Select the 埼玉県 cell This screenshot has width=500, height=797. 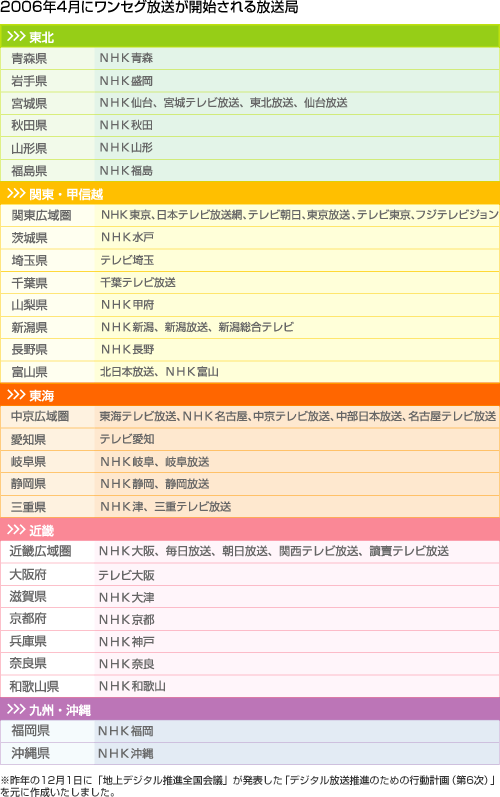(47, 260)
